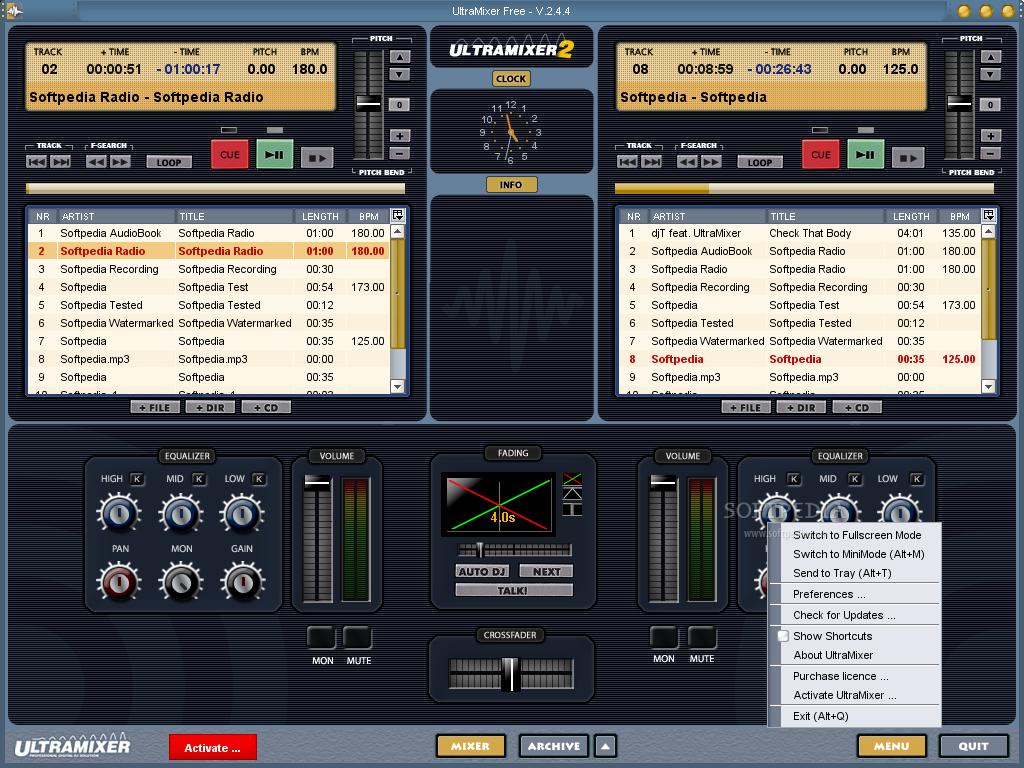Mute the left channel
Viewport: 1024px width, 768px height.
[x=358, y=637]
